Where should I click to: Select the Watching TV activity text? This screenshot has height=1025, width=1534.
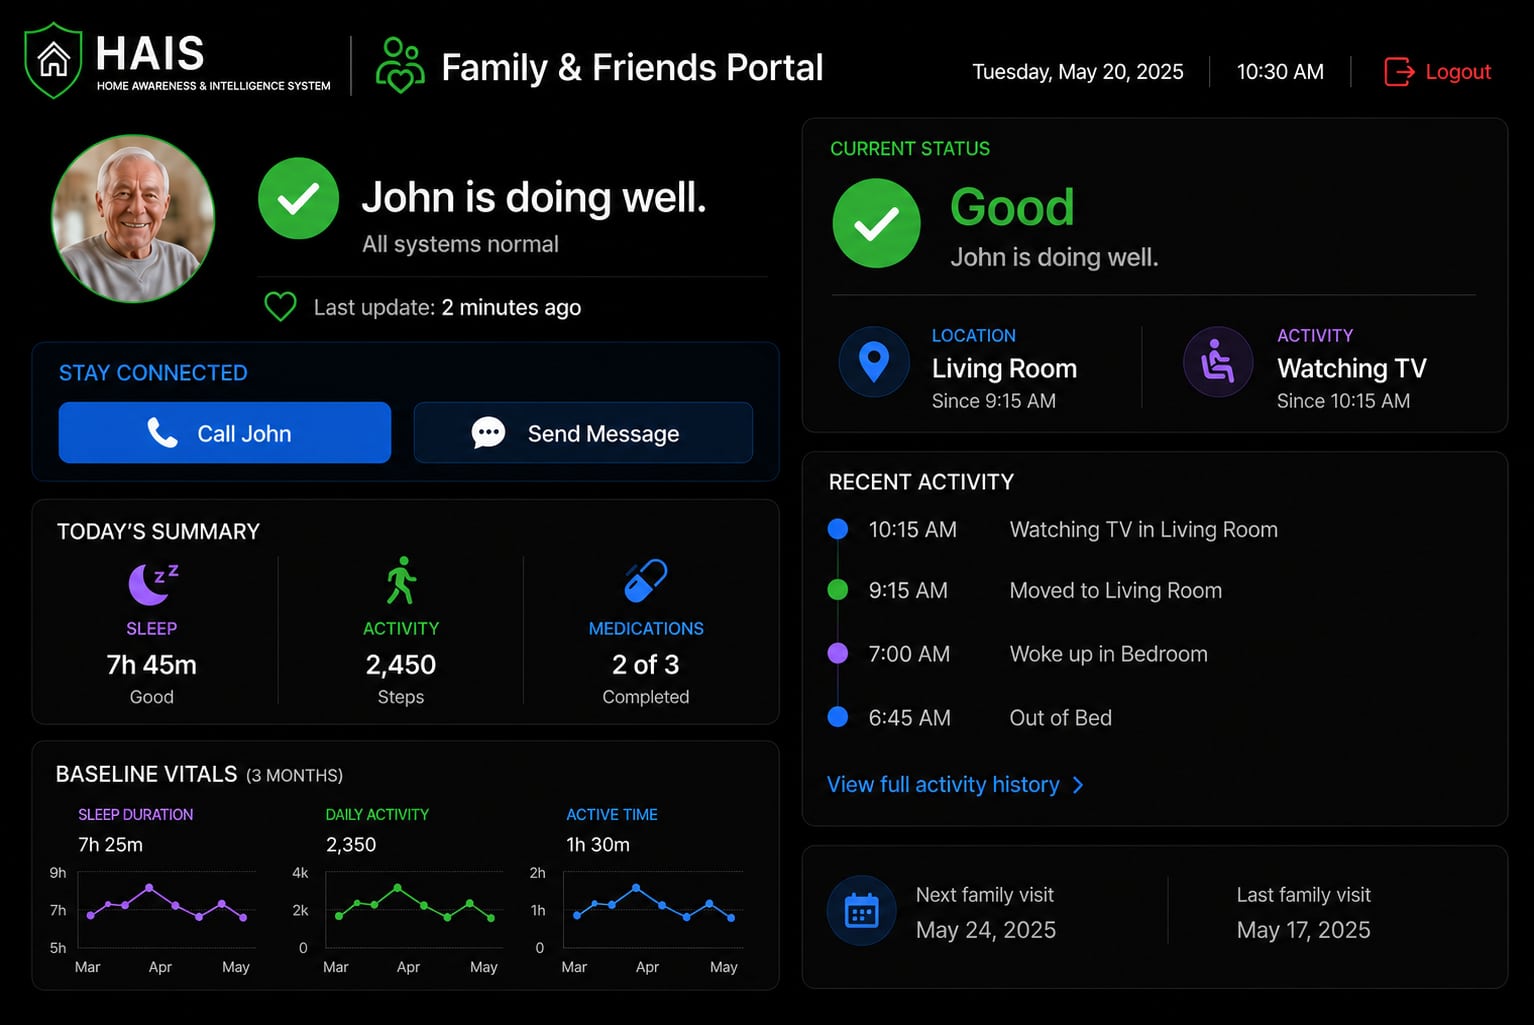click(x=1352, y=368)
